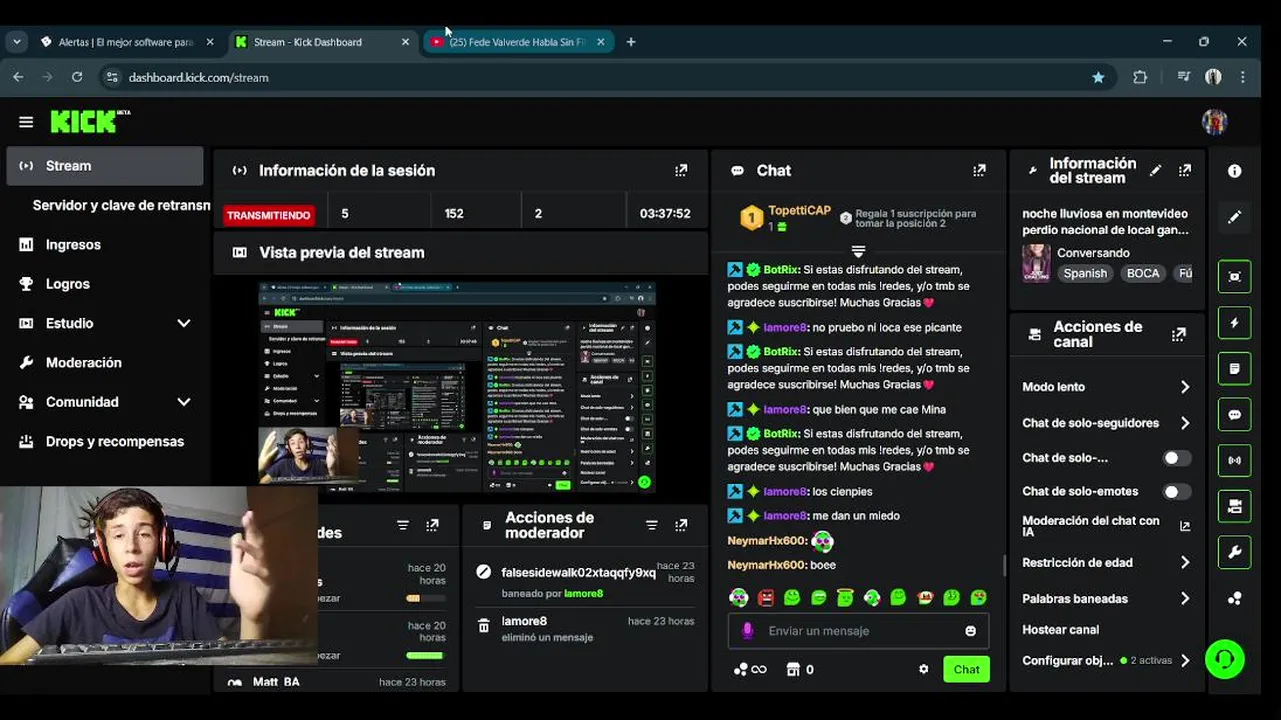Click the 03:37:52 session timer
The height and width of the screenshot is (720, 1281).
tap(665, 214)
